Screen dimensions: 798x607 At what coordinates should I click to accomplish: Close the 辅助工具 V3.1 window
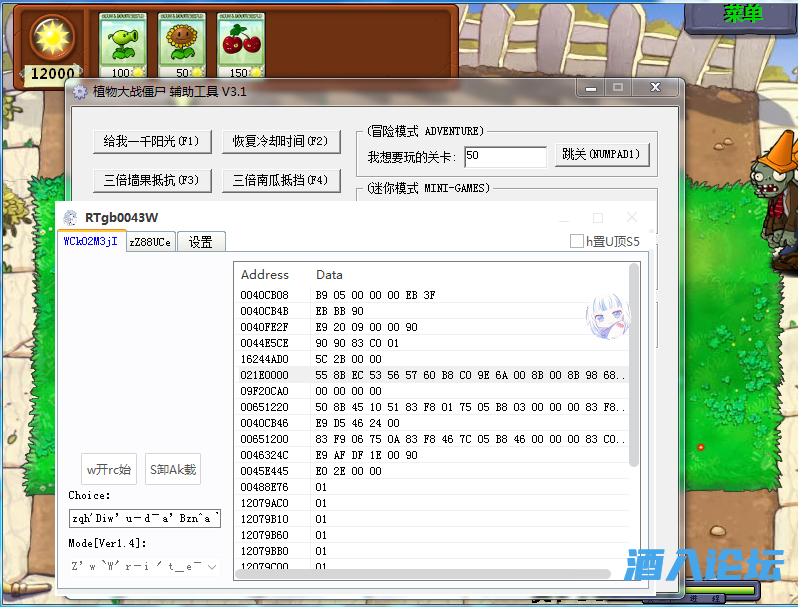[x=656, y=88]
